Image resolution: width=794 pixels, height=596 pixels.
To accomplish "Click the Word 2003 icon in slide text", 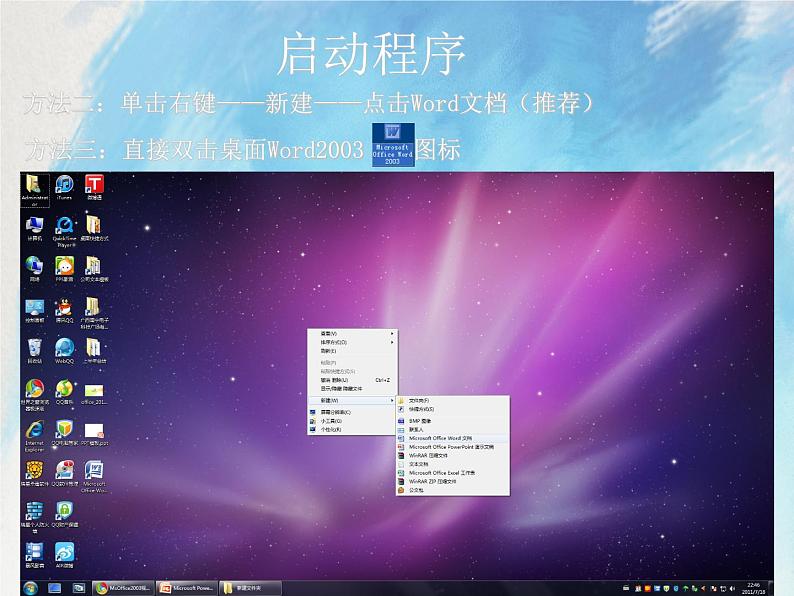I will (393, 145).
